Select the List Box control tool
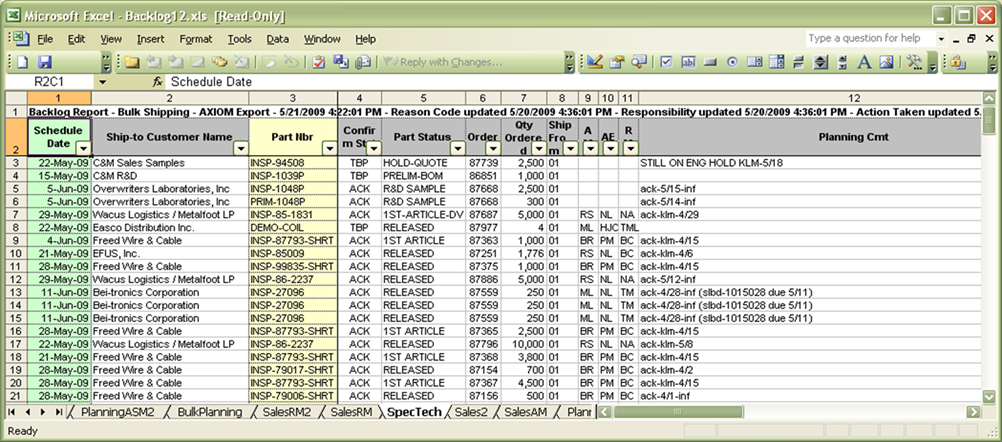 tap(754, 62)
